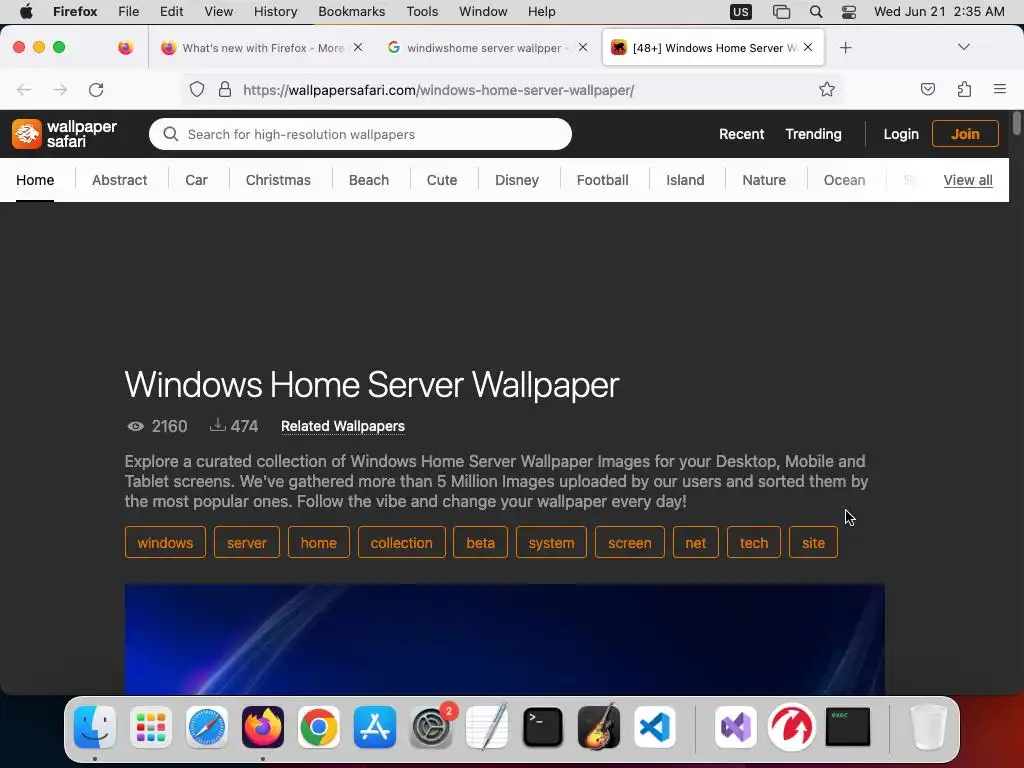Open the tracking protection shield icon
The image size is (1024, 768).
[x=197, y=89]
